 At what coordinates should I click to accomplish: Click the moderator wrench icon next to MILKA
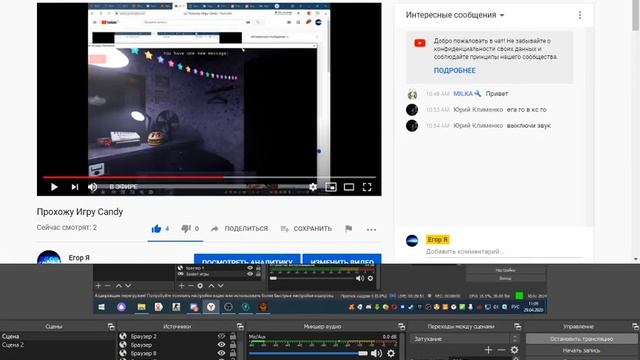tap(478, 93)
